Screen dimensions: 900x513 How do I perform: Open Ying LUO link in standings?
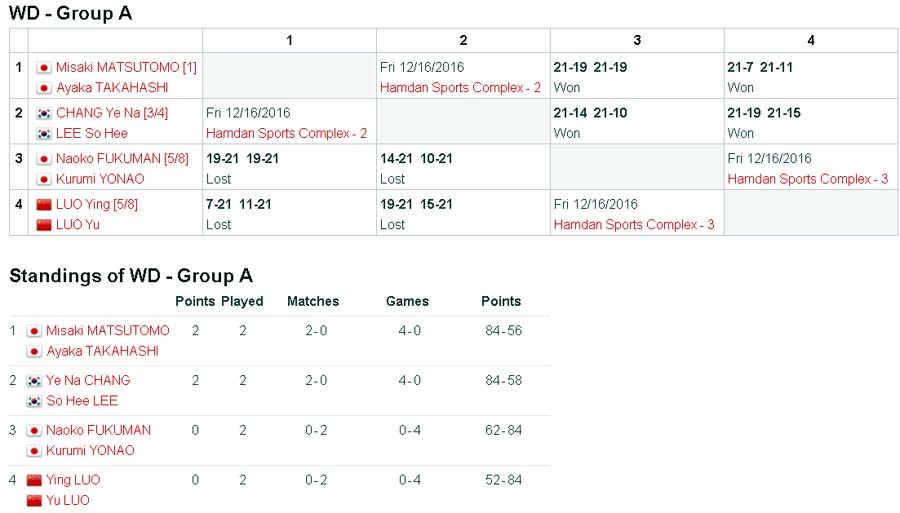(73, 480)
